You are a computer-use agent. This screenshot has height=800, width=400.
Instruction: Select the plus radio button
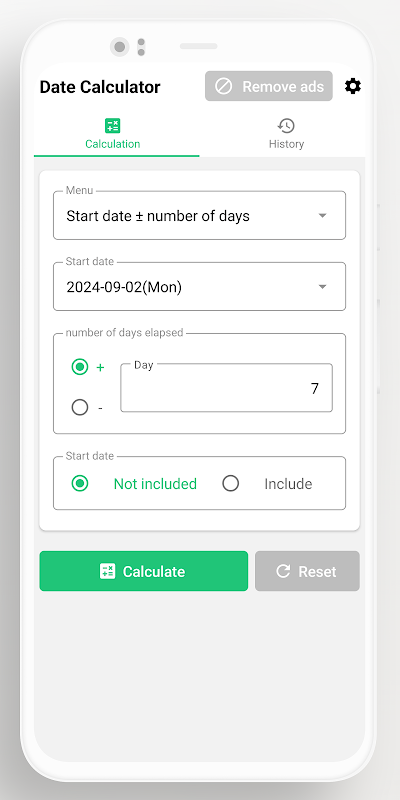[x=80, y=366]
